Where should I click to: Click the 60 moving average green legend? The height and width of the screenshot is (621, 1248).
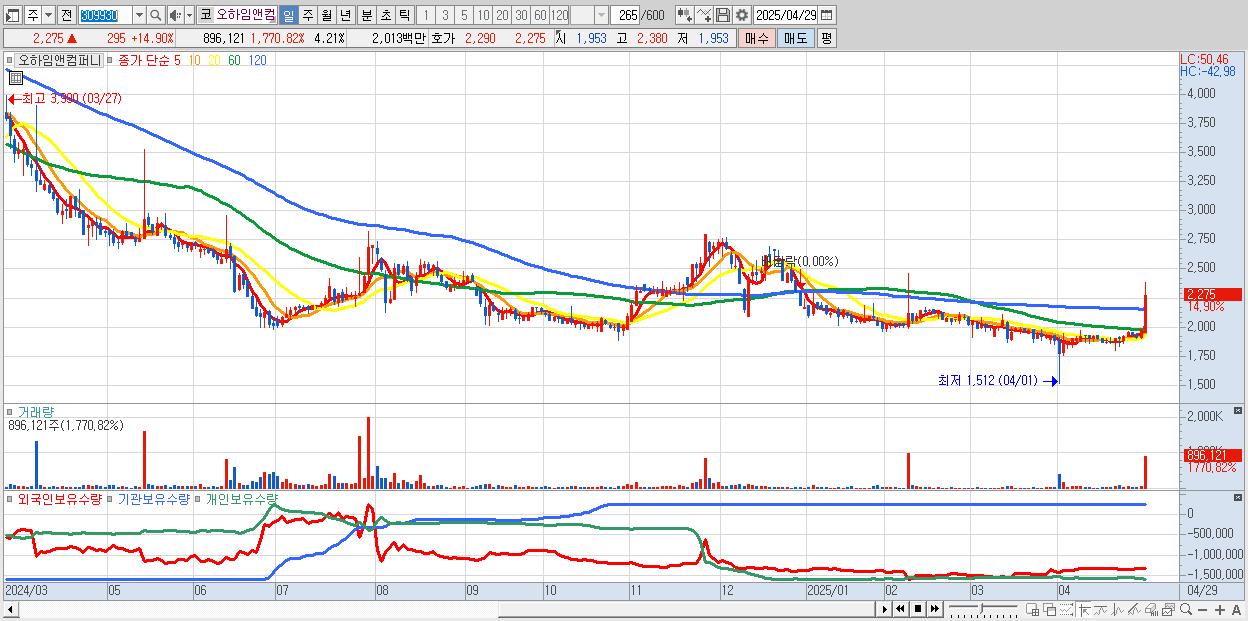pos(233,60)
